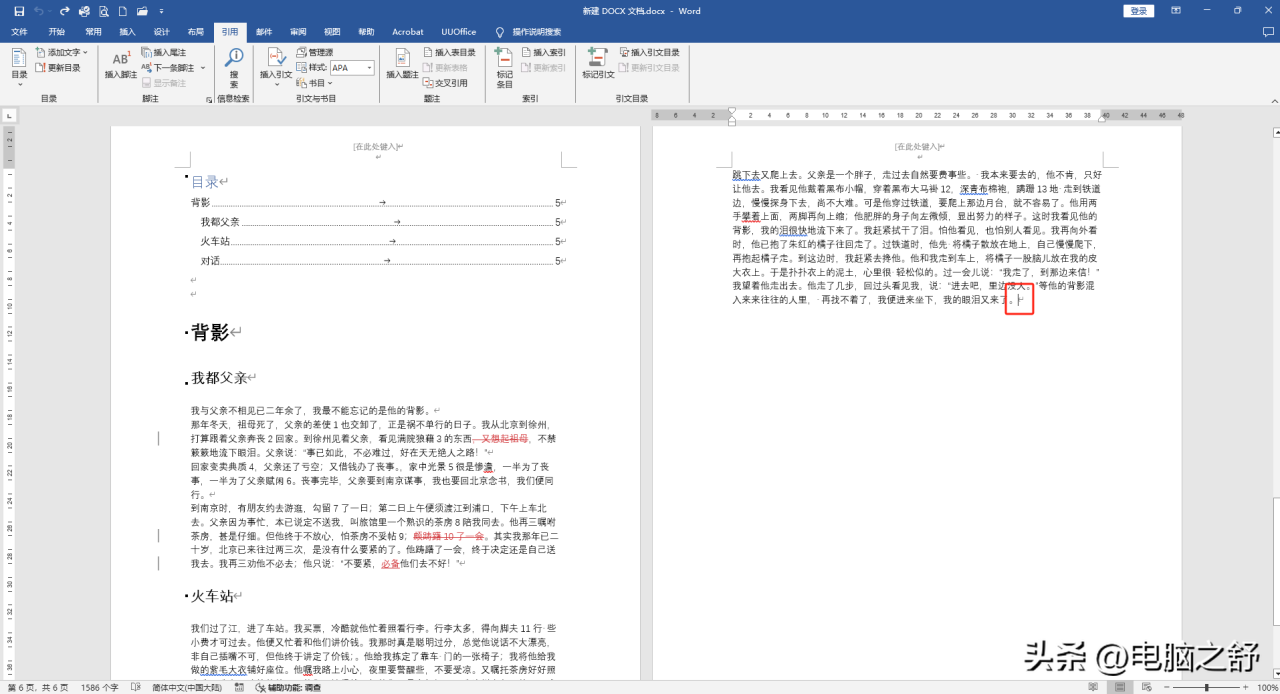Click the 火车站 heading in the document body
Viewport: 1280px width, 694px height.
[x=212, y=596]
